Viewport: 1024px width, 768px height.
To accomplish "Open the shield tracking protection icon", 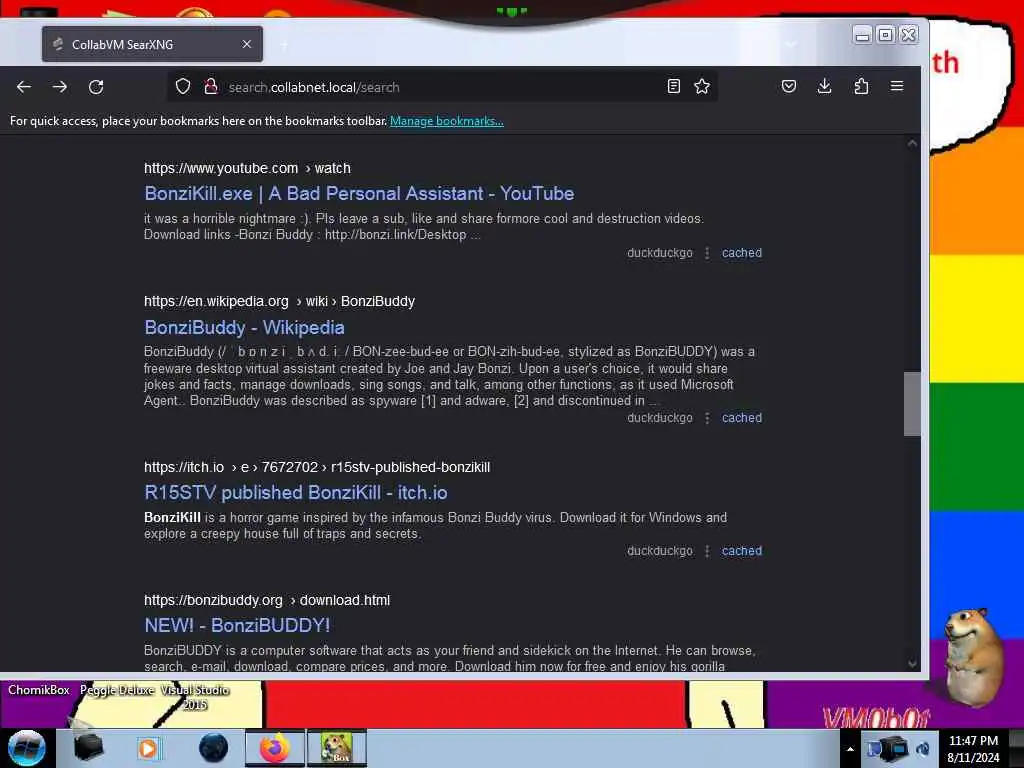I will click(x=183, y=86).
